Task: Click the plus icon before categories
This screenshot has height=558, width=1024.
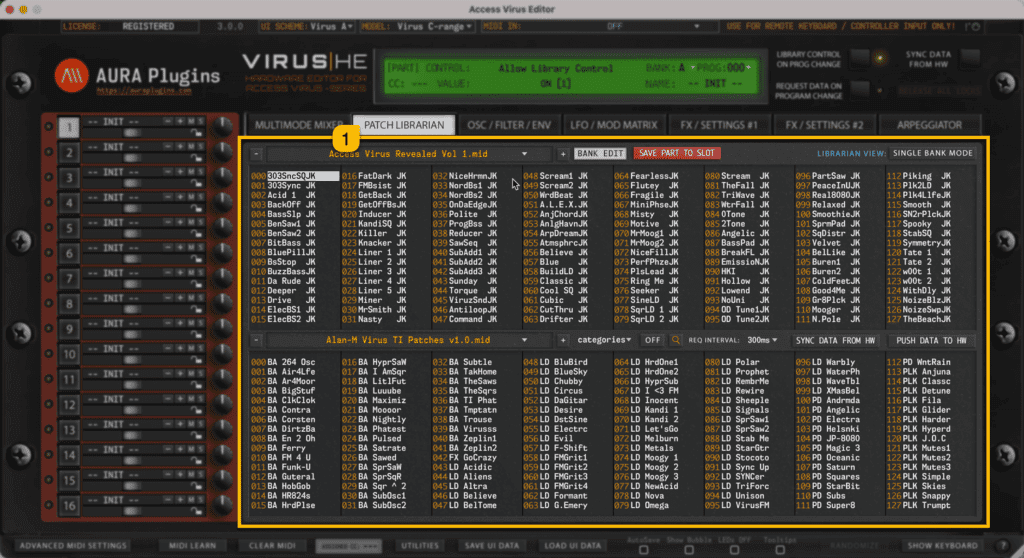Action: tap(562, 340)
